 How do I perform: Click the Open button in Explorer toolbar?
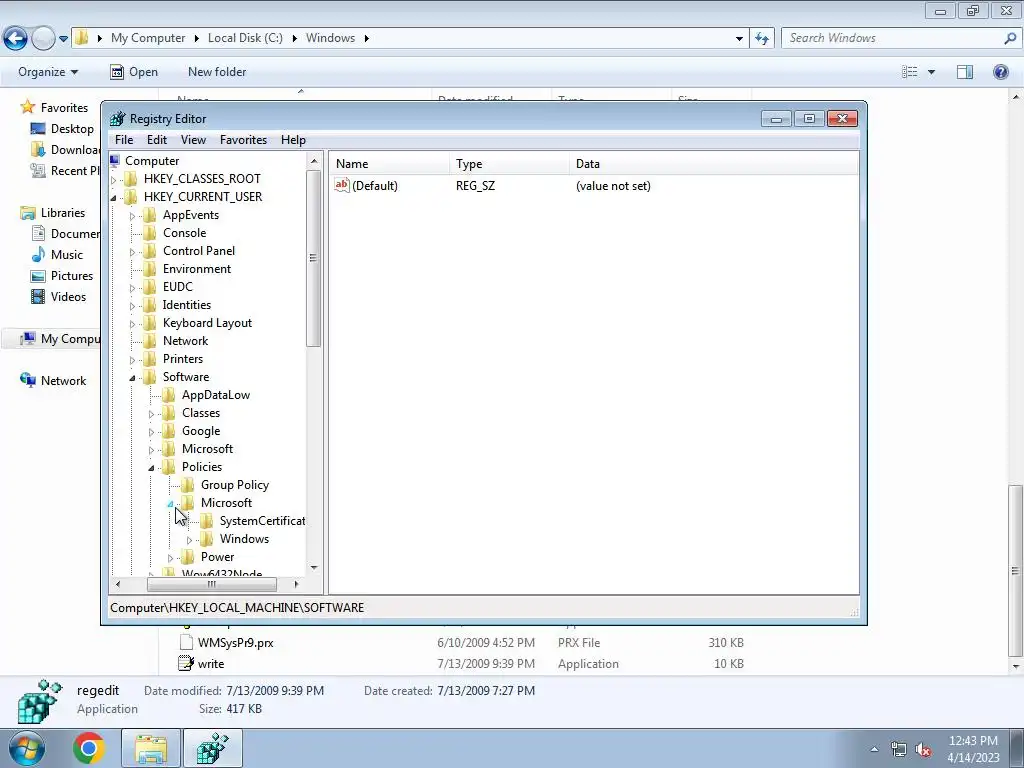coord(134,72)
